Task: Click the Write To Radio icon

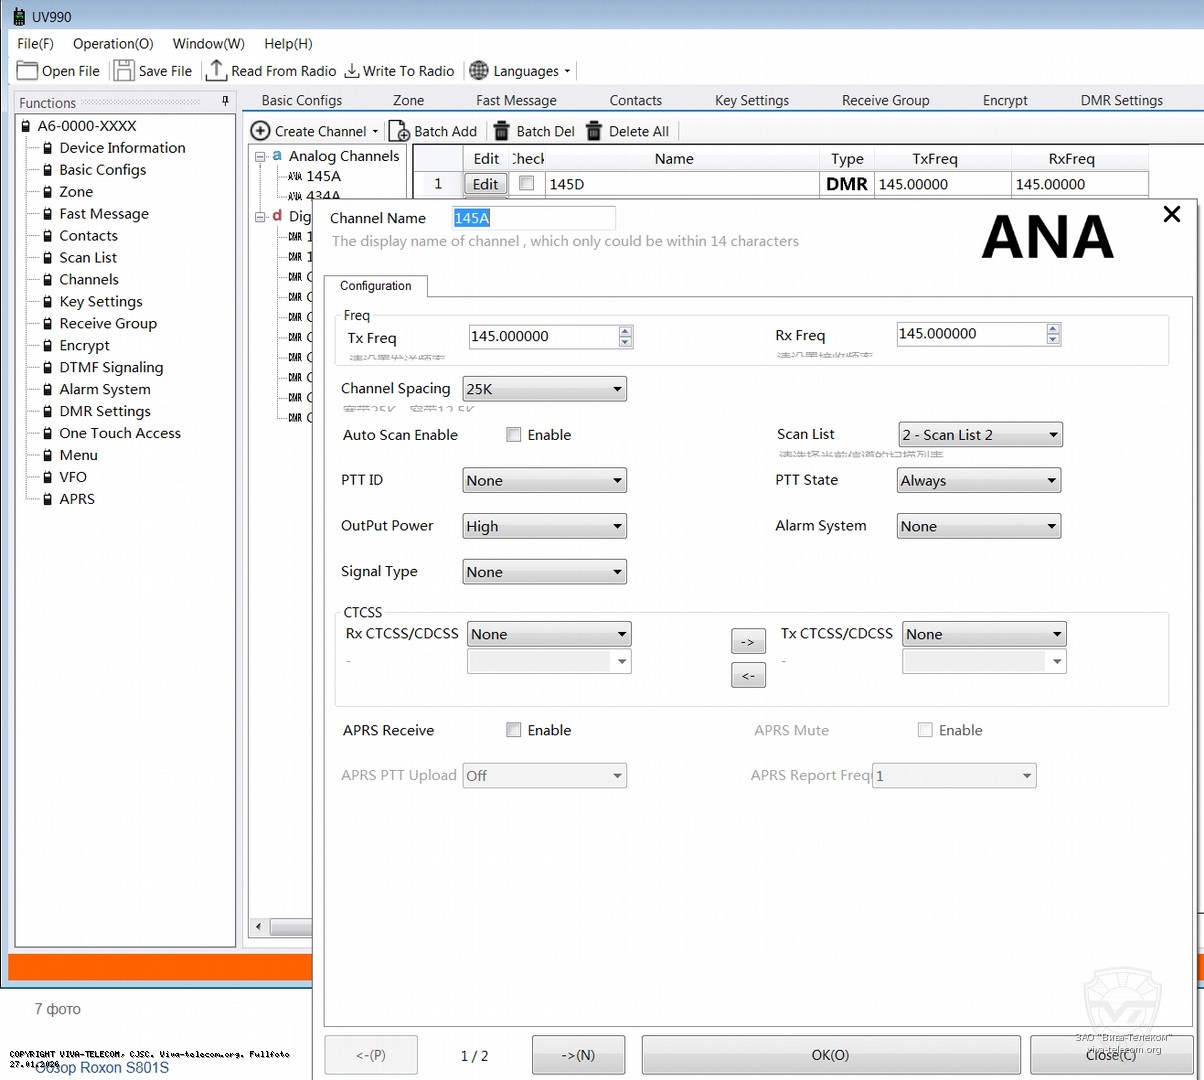Action: (352, 71)
